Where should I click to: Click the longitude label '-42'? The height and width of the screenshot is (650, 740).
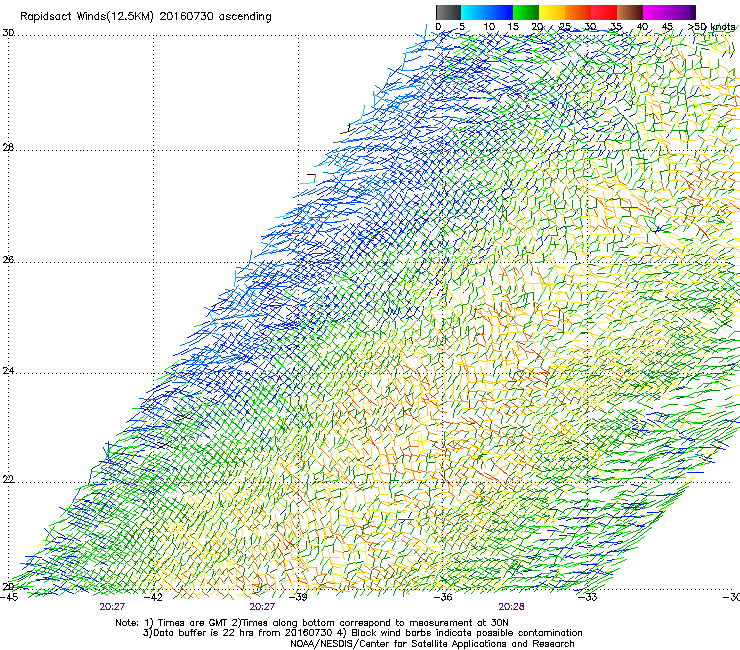coord(153,597)
